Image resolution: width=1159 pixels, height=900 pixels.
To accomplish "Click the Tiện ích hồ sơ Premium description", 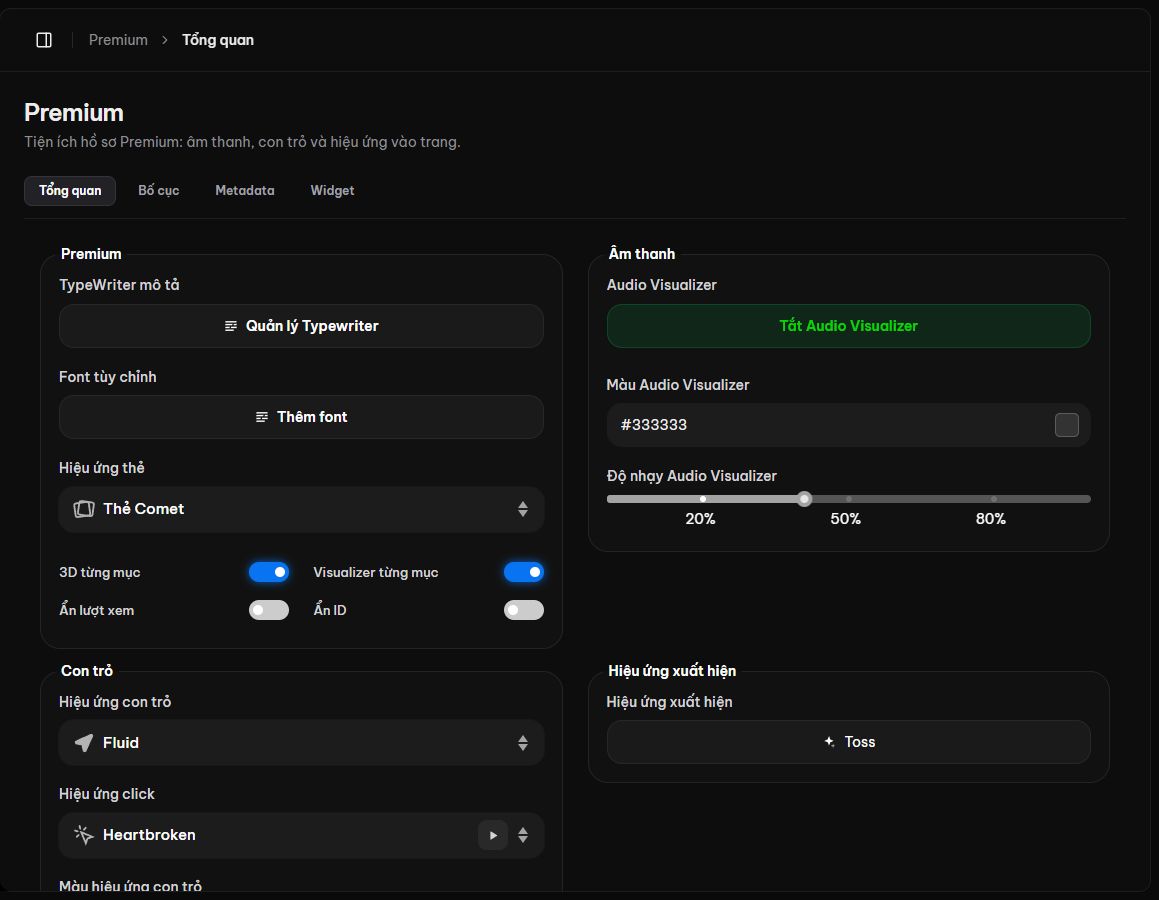I will (x=242, y=142).
